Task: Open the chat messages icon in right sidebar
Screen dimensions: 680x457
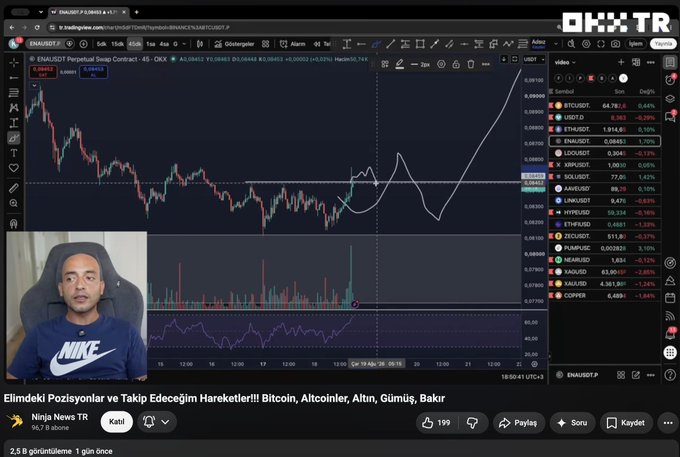Action: (x=670, y=116)
